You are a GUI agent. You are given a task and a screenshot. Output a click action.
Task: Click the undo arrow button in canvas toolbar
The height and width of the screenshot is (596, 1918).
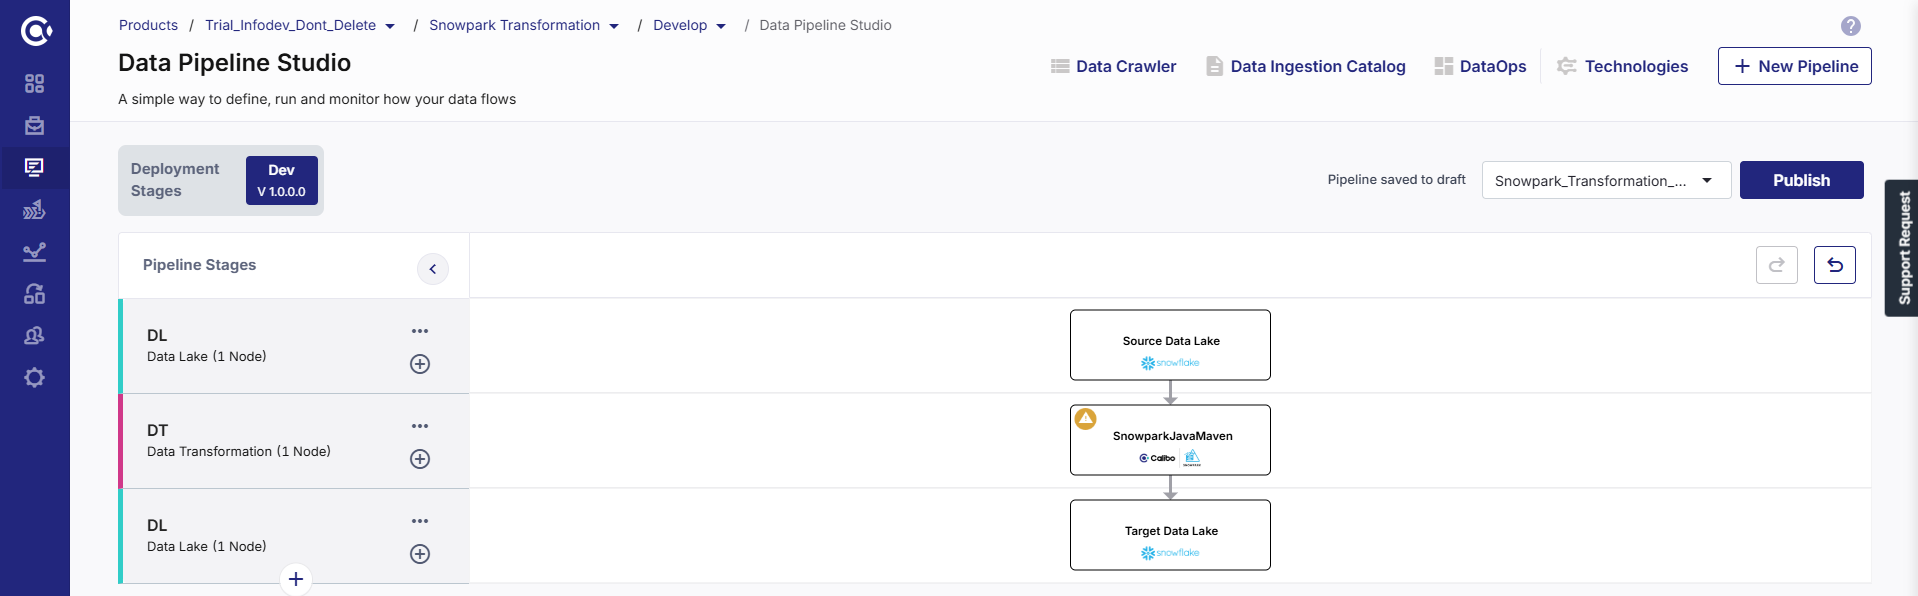pyautogui.click(x=1834, y=265)
